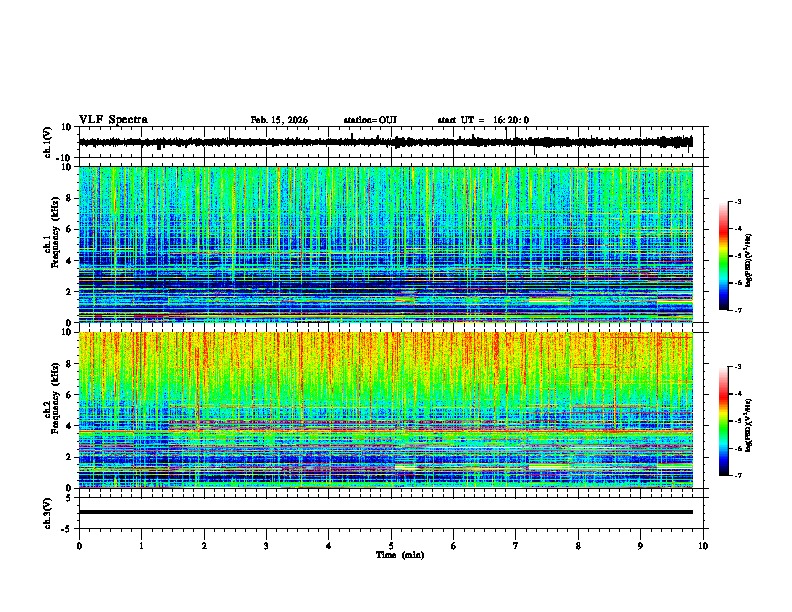This screenshot has width=792, height=612.
Task: Click the time axis tick label "9"
Action: click(x=640, y=546)
